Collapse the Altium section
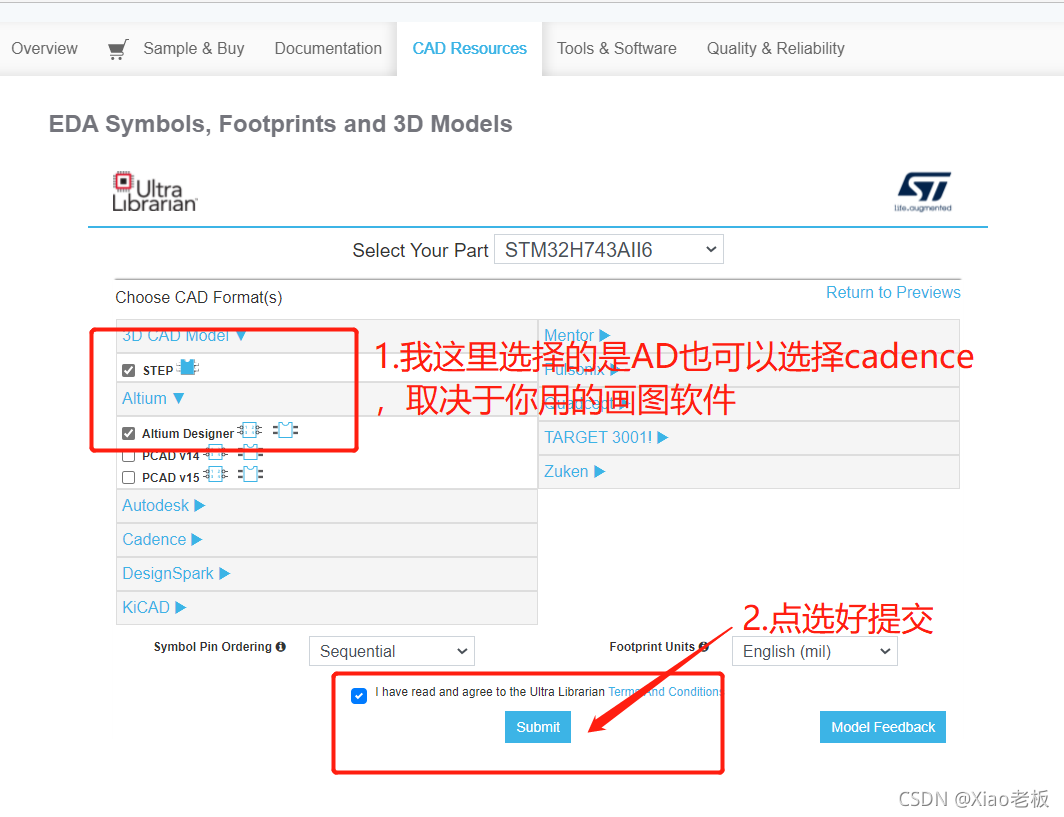This screenshot has height=817, width=1064. (x=153, y=398)
